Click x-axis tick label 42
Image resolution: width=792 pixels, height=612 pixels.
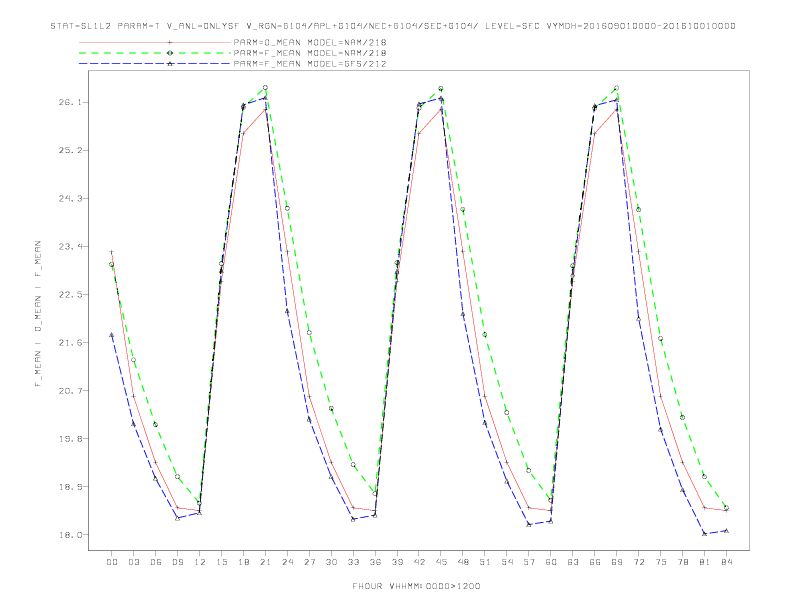click(419, 562)
